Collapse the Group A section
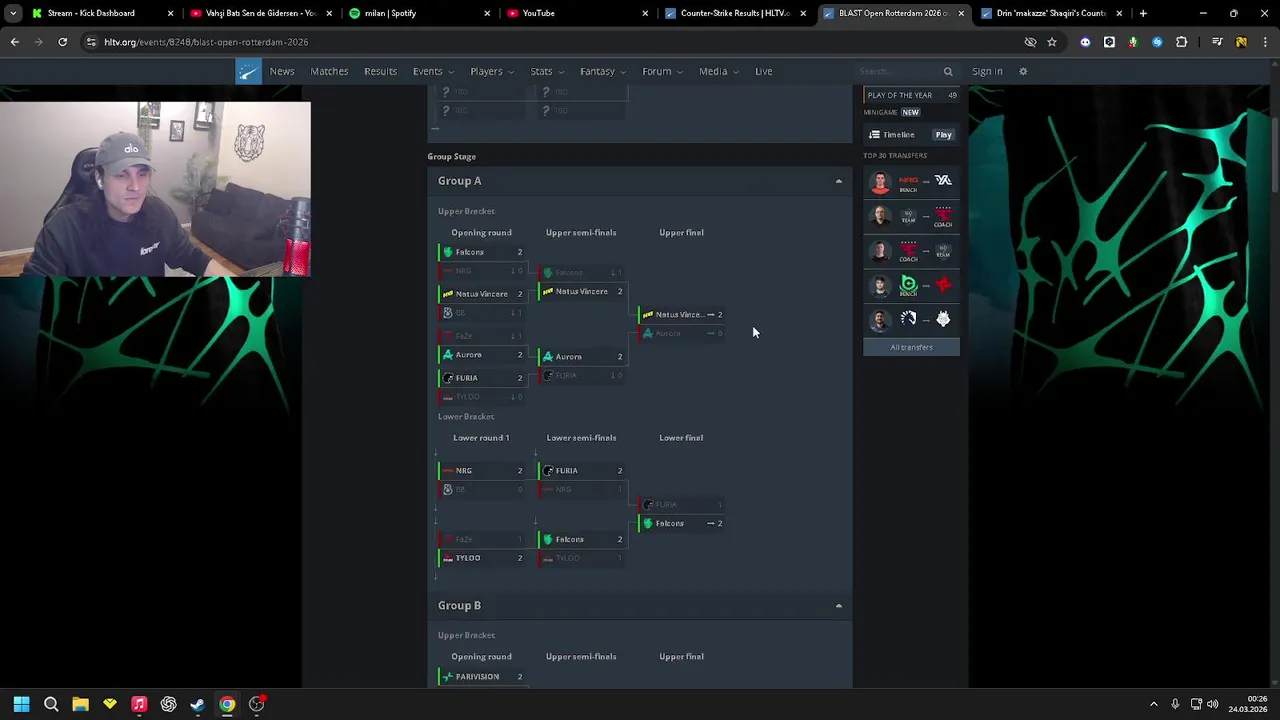This screenshot has height=720, width=1280. coord(838,181)
